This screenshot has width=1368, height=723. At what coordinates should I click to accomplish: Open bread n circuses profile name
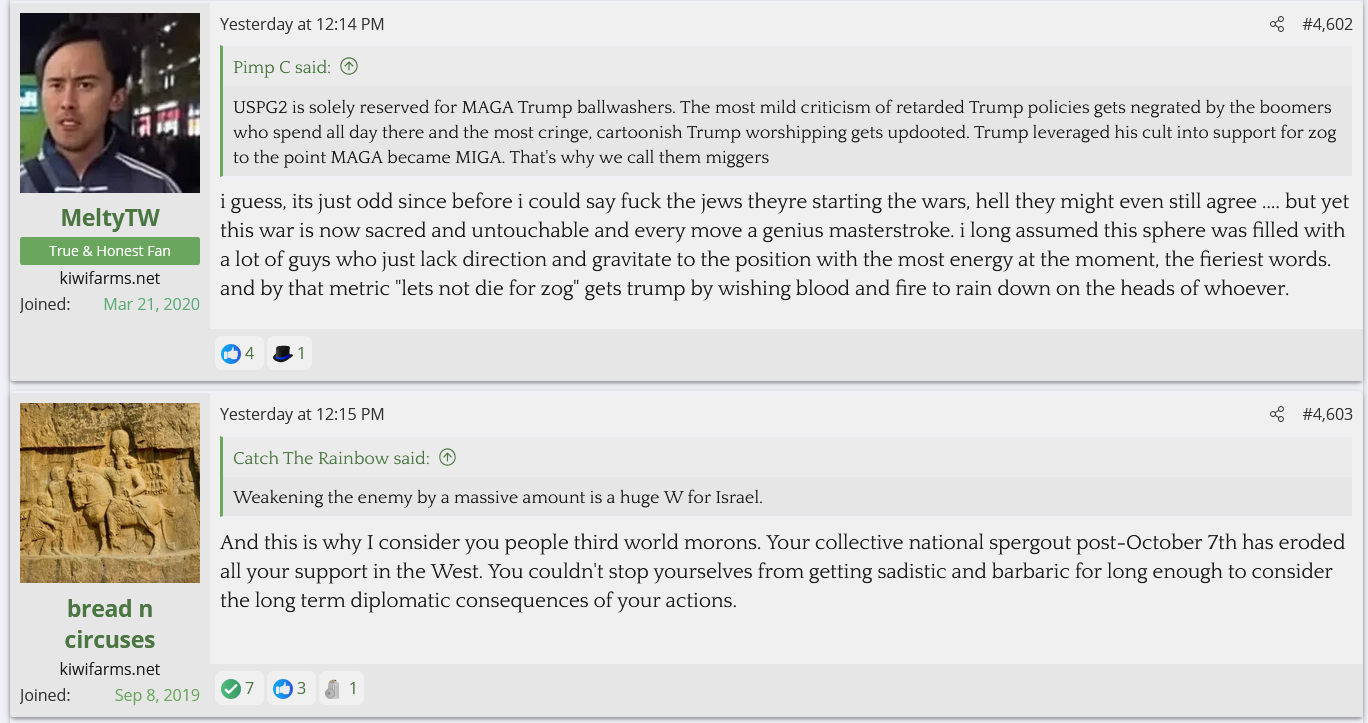tap(110, 624)
